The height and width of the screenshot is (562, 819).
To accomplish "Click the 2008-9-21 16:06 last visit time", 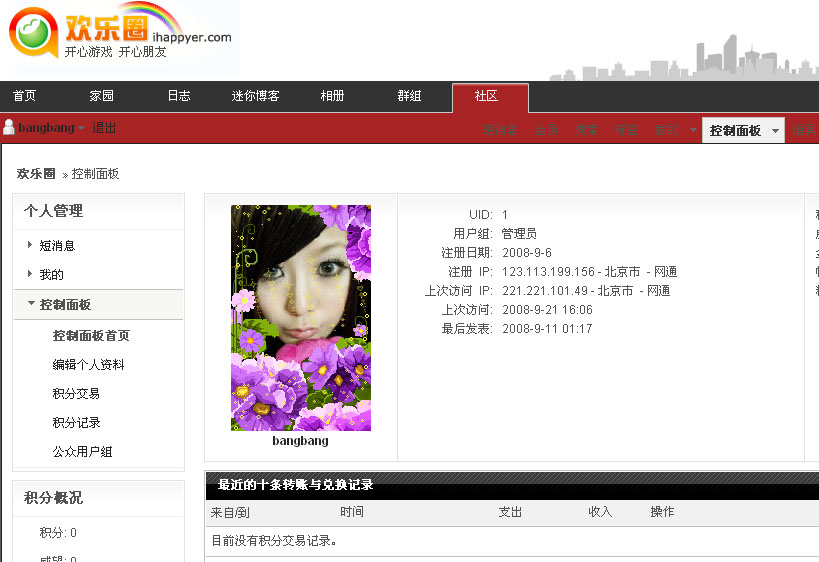I will point(547,310).
